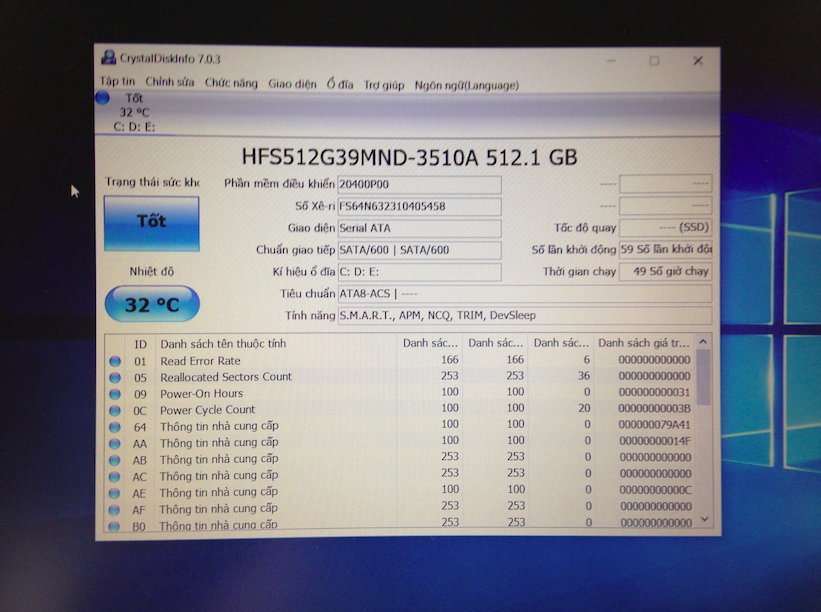This screenshot has height=612, width=821.
Task: Click status icon of attribute row AB
Action: 115,460
